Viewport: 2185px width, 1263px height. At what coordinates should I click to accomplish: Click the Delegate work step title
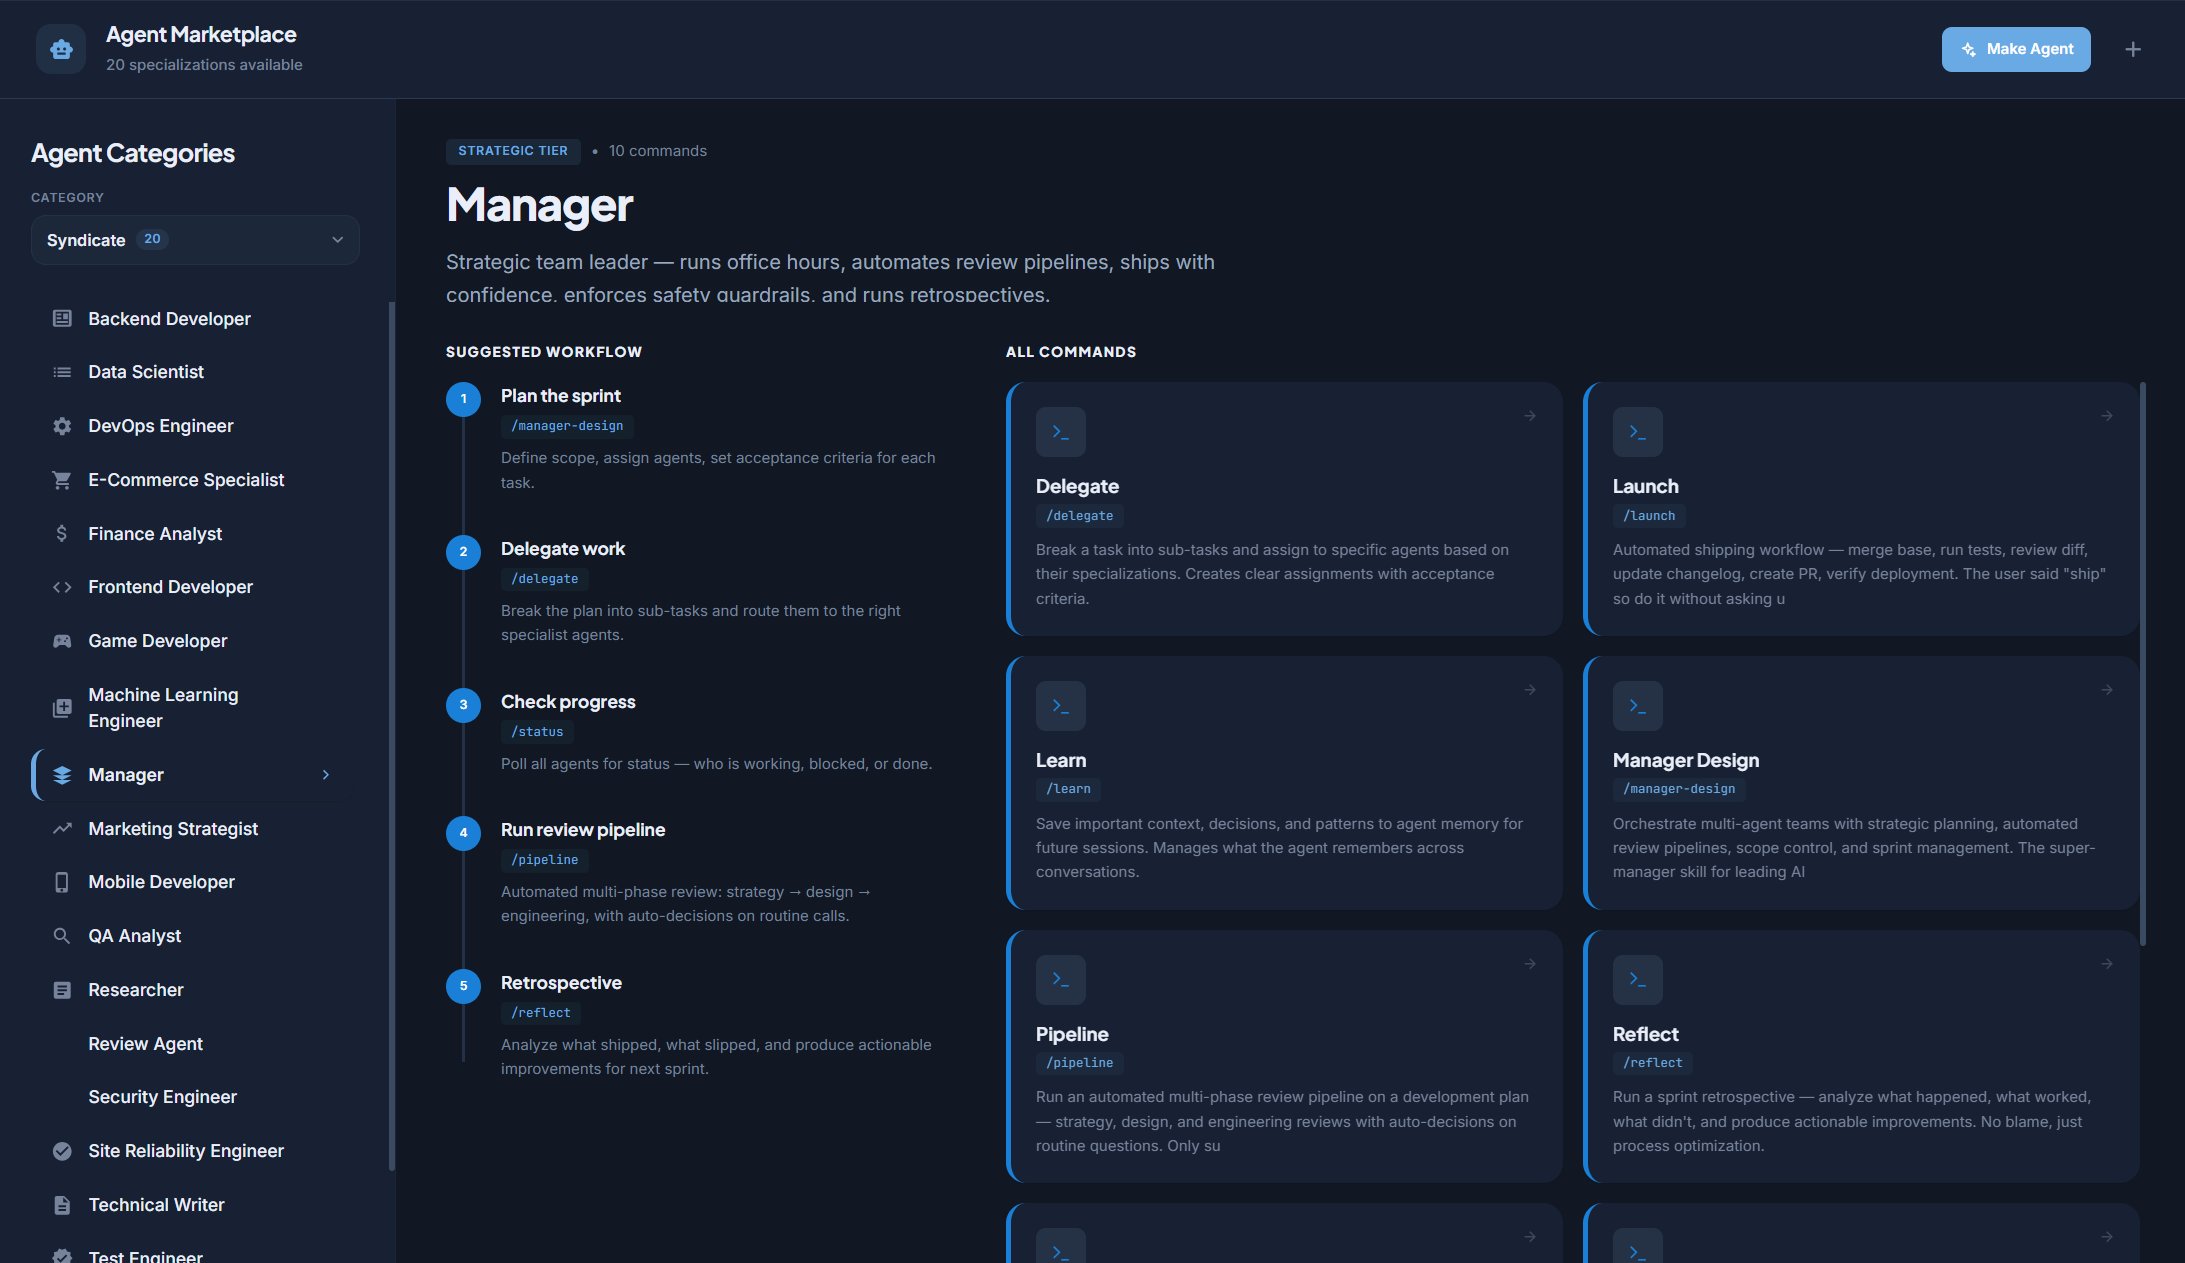pyautogui.click(x=563, y=549)
